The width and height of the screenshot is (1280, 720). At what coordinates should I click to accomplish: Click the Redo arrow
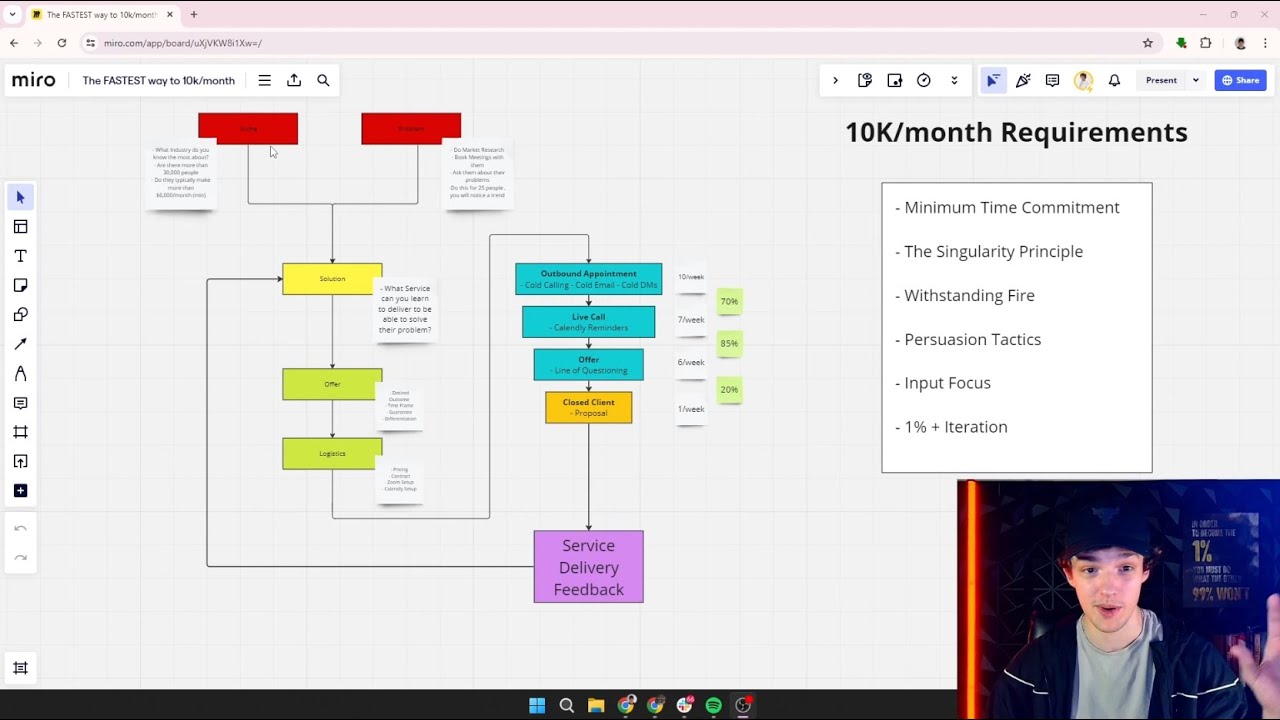point(20,557)
